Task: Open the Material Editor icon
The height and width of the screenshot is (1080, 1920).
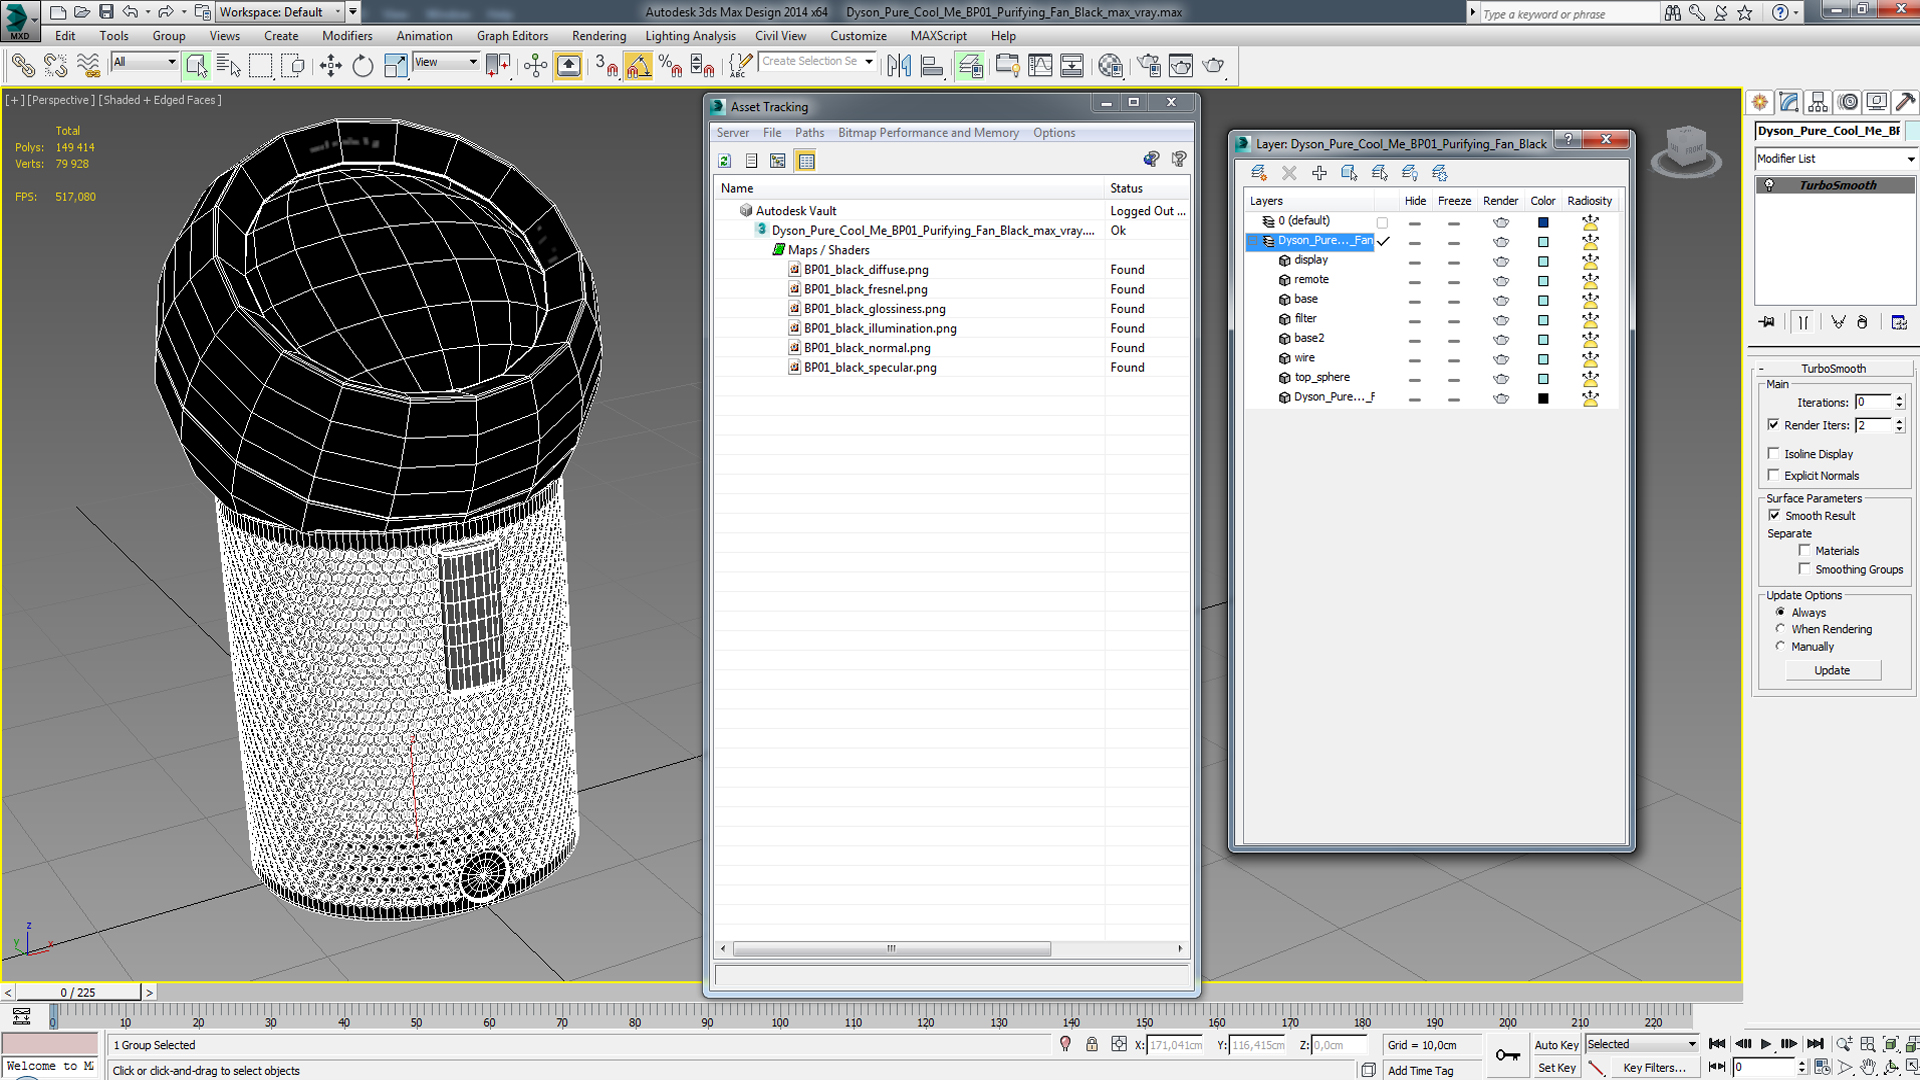Action: (x=1110, y=66)
